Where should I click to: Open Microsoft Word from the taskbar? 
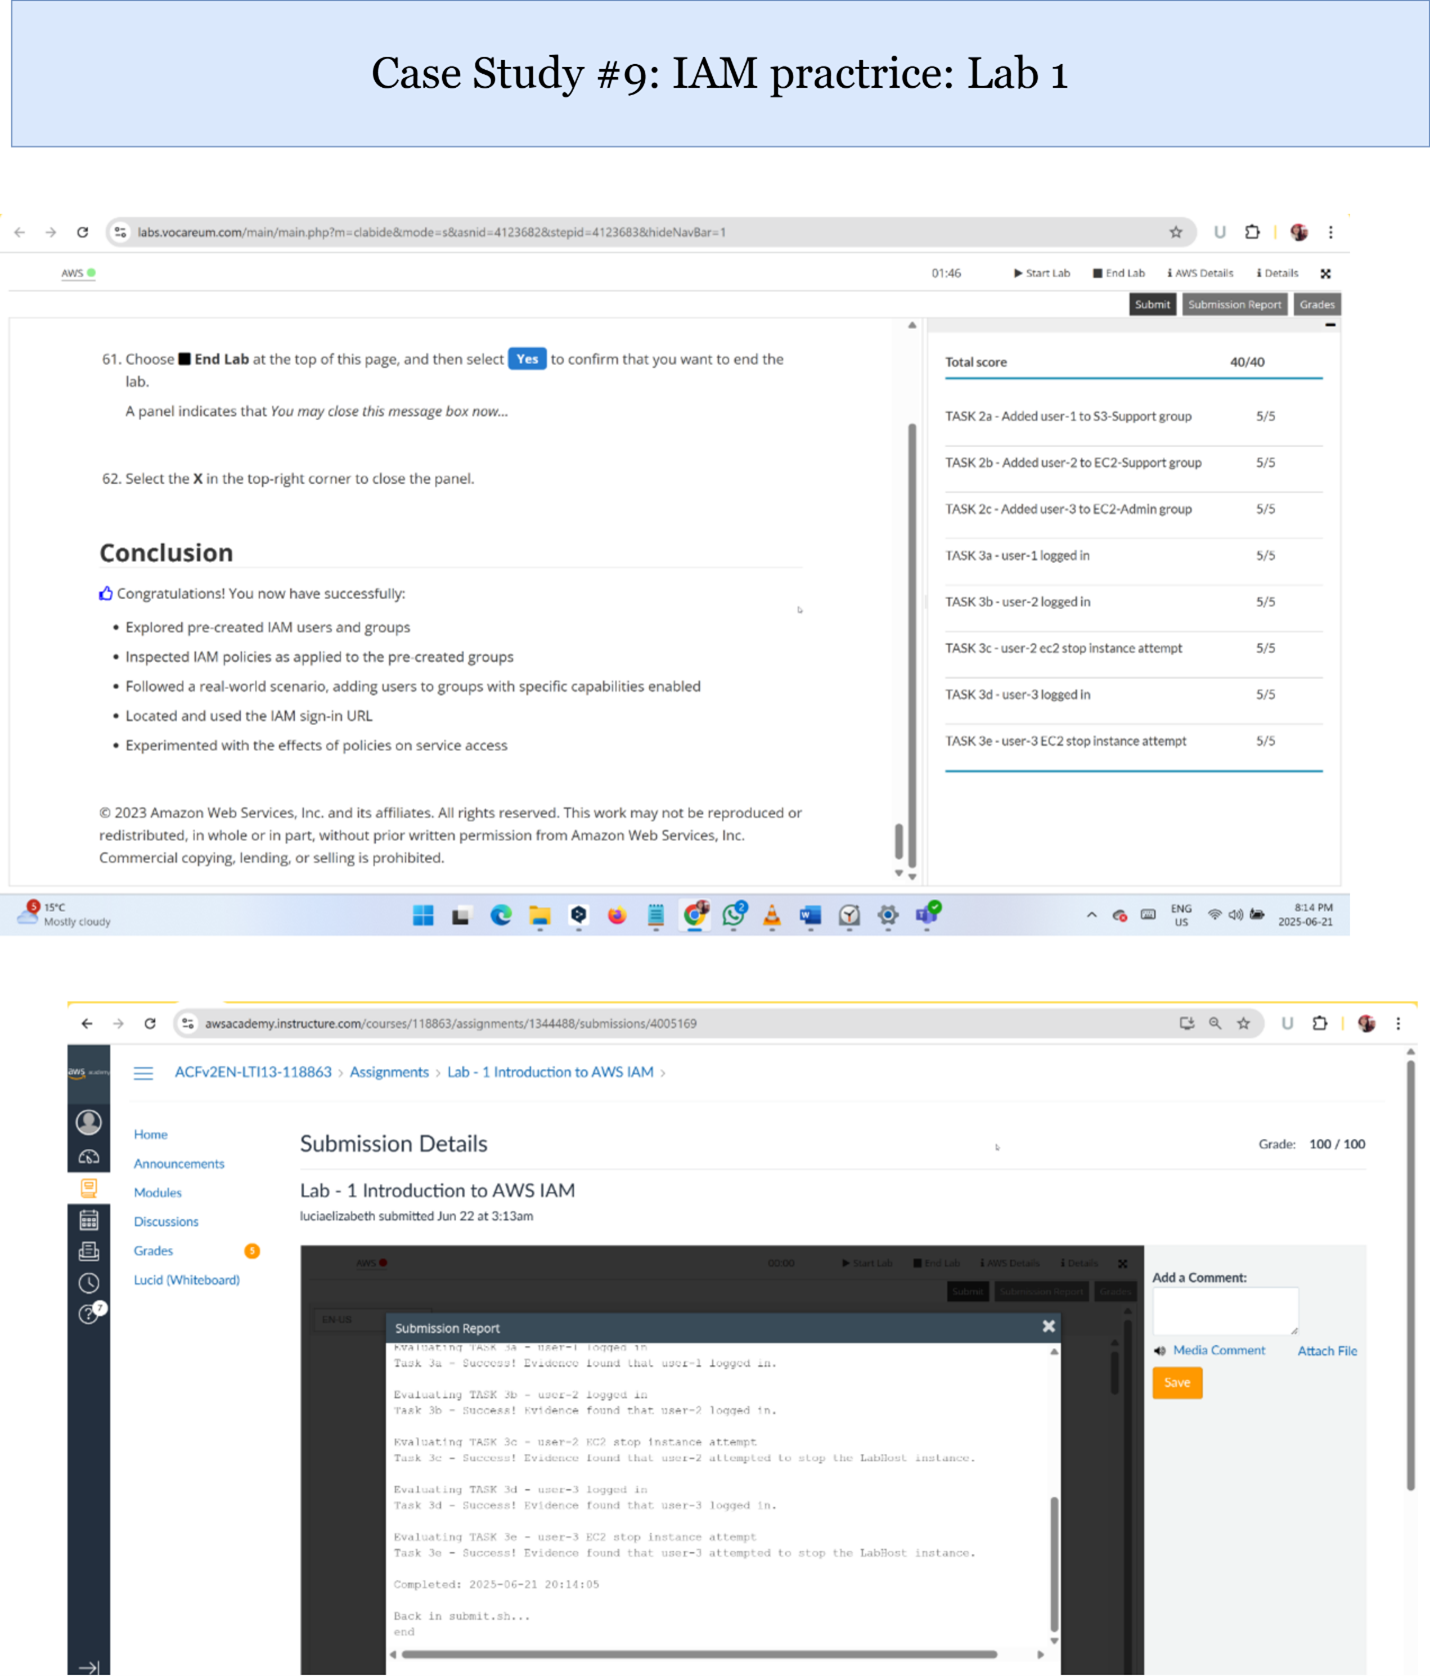[x=810, y=915]
